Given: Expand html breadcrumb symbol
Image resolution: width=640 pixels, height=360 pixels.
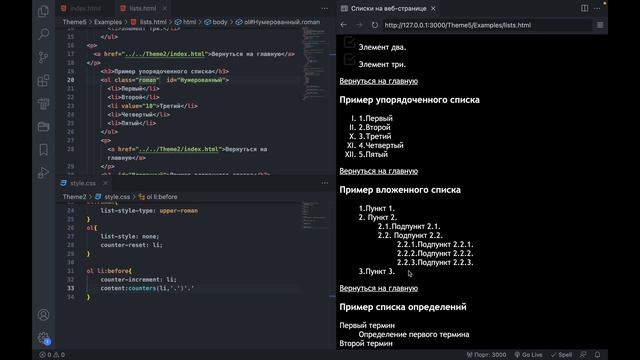Looking at the screenshot, I should (x=186, y=22).
